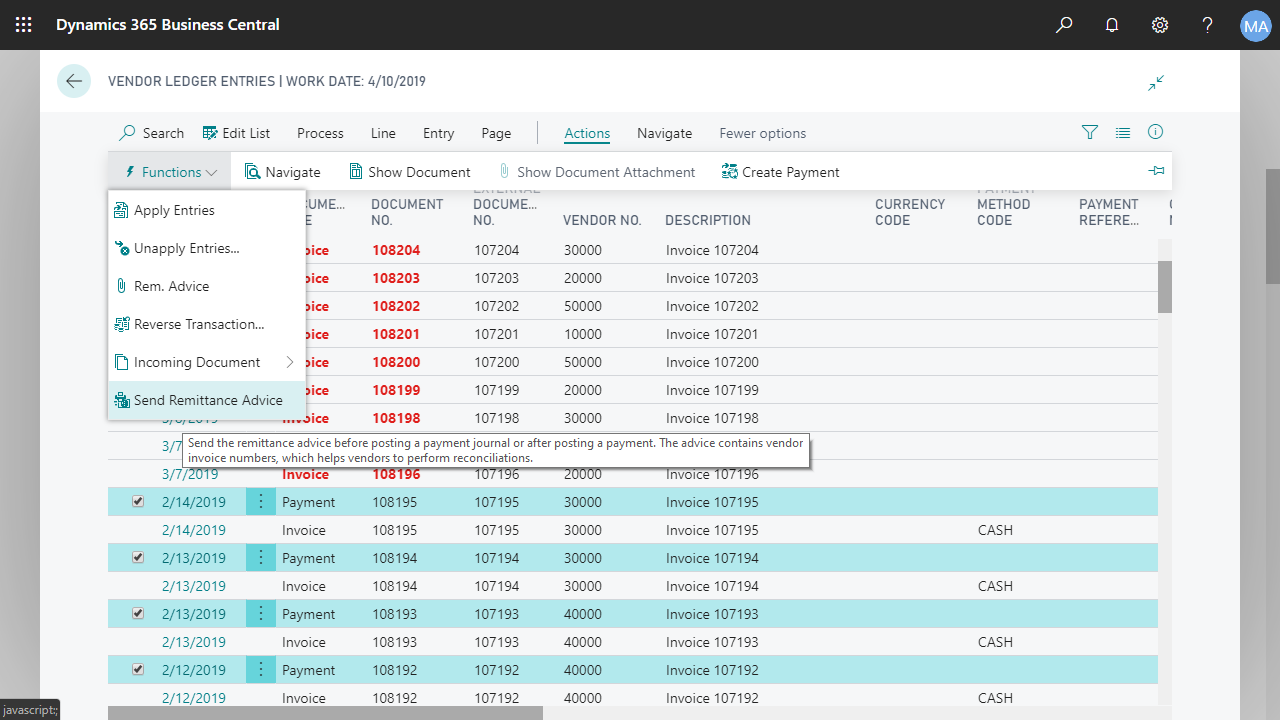Viewport: 1280px width, 720px height.
Task: Click Show Document
Action: pyautogui.click(x=409, y=172)
